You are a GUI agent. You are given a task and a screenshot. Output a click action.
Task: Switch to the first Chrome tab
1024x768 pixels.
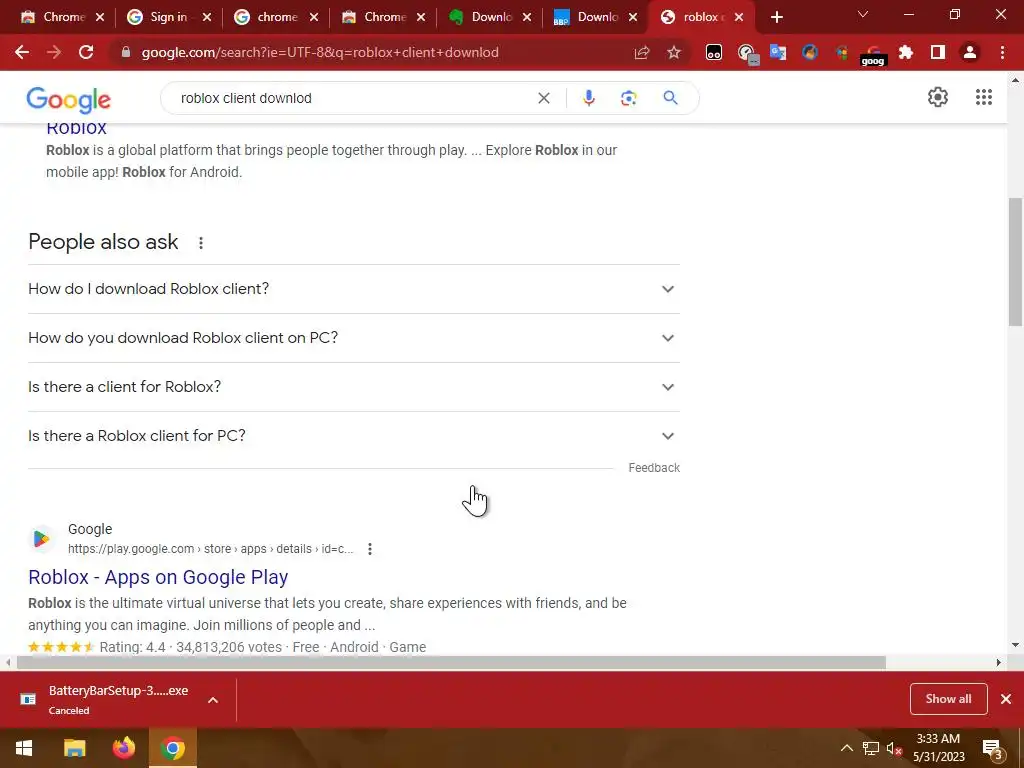[61, 17]
